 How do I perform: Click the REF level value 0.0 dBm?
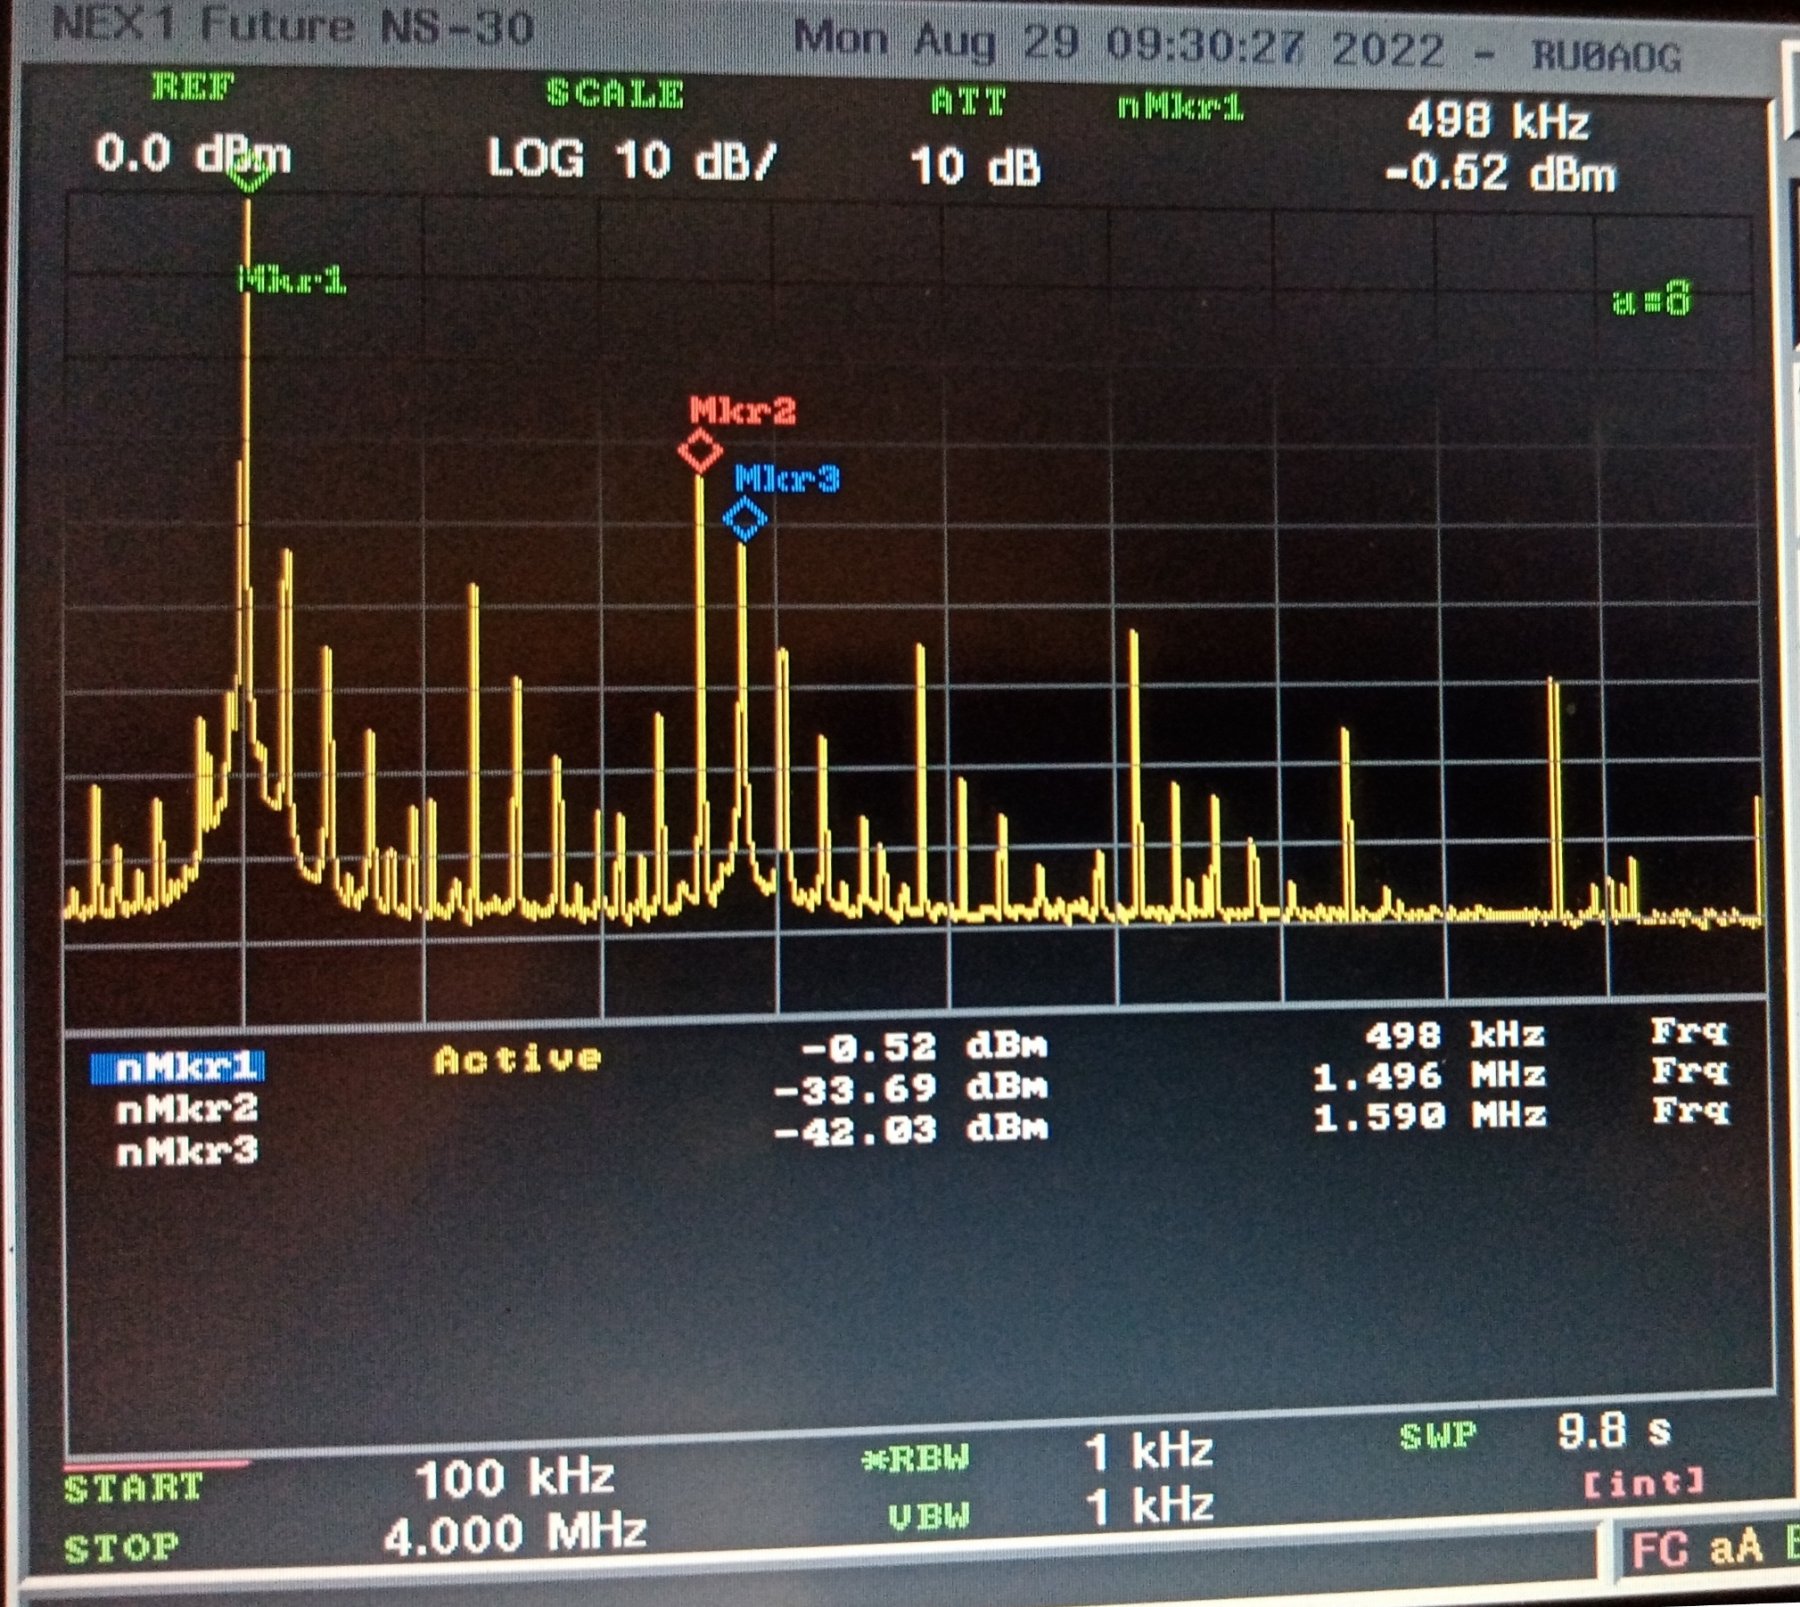tap(192, 155)
